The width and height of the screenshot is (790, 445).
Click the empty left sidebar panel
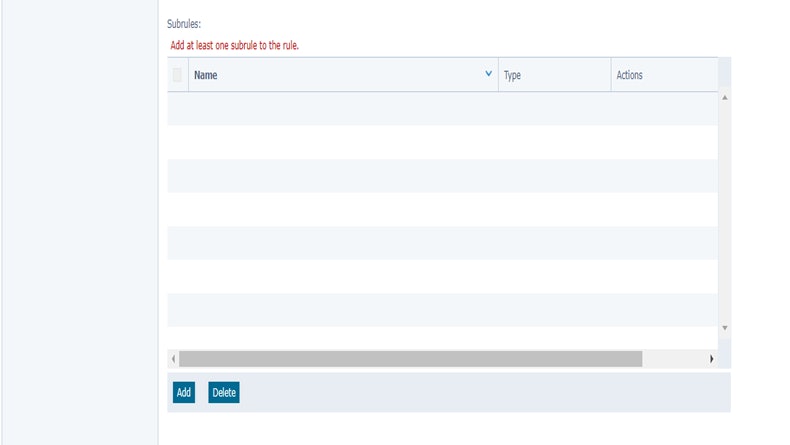coord(79,222)
